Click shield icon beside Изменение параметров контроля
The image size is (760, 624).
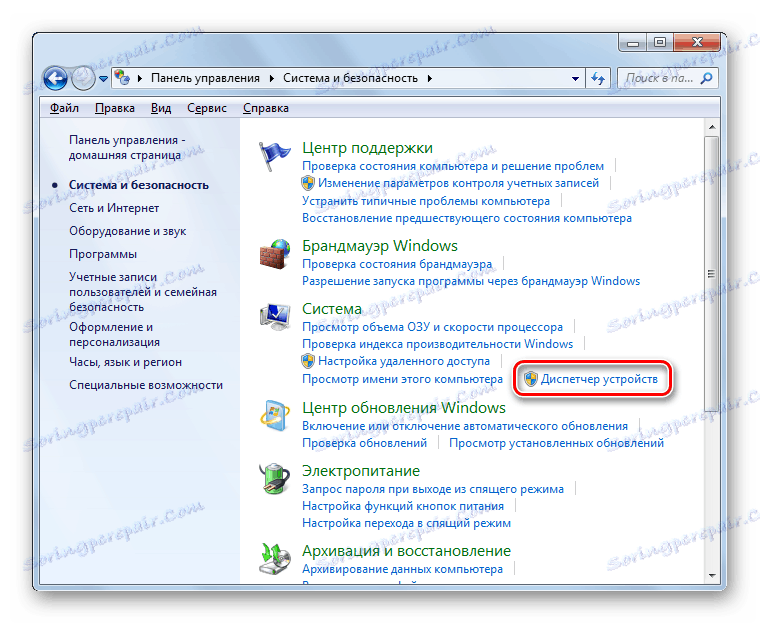coord(308,183)
